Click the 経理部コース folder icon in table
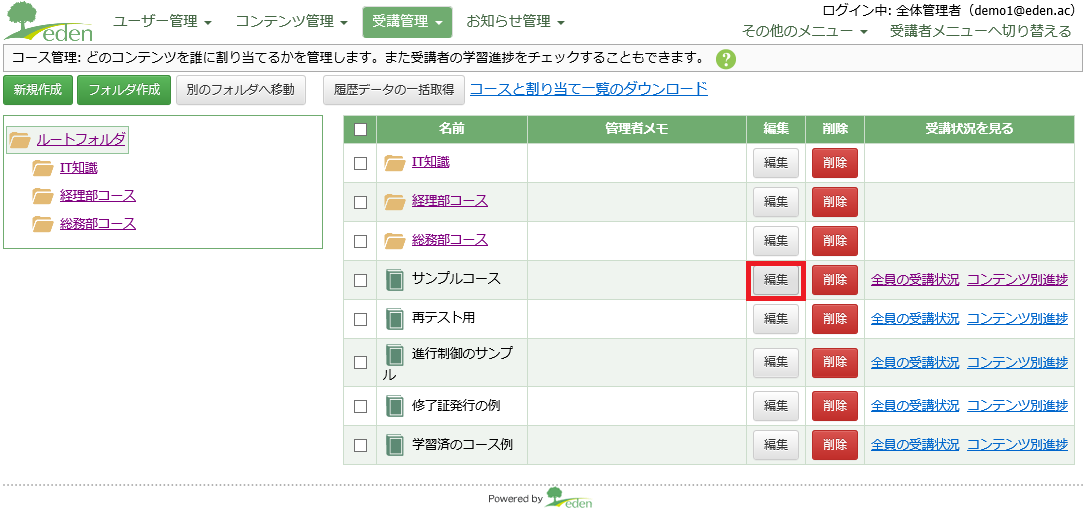The width and height of the screenshot is (1086, 529). coord(395,202)
